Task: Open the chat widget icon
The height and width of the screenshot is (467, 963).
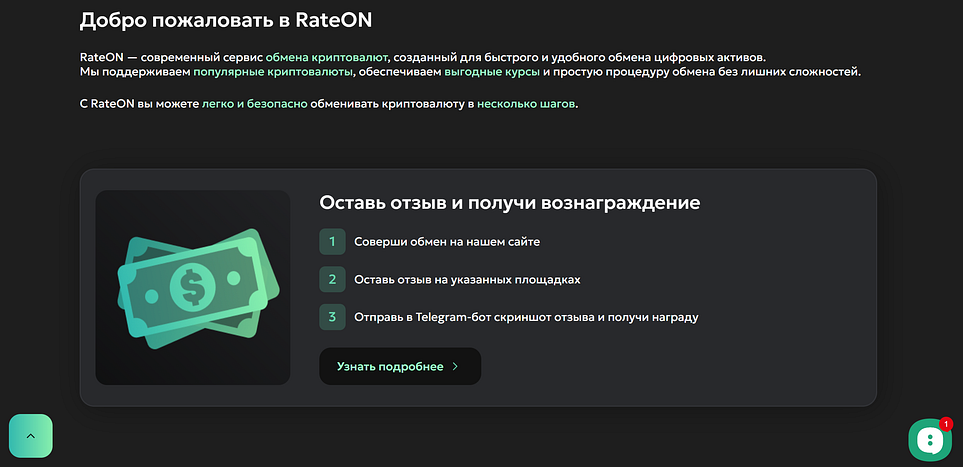Action: (x=930, y=440)
